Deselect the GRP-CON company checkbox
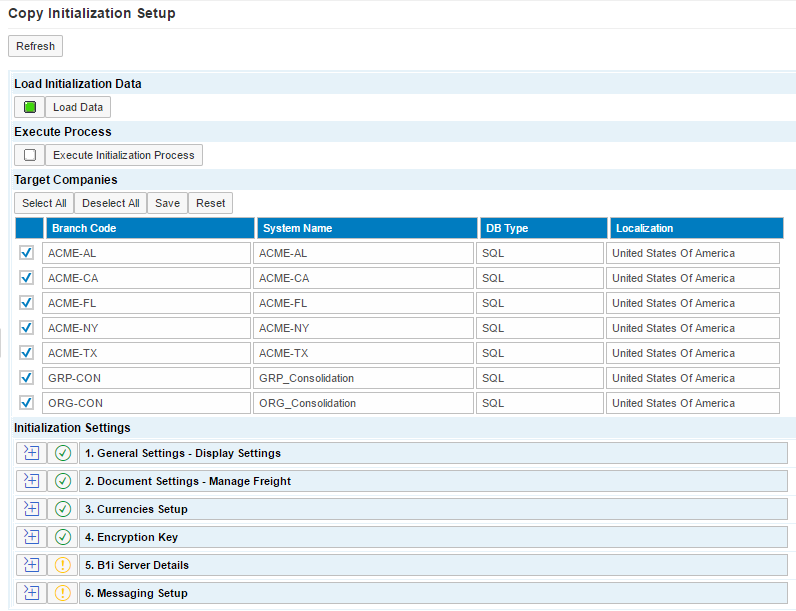This screenshot has height=611, width=796. point(27,378)
